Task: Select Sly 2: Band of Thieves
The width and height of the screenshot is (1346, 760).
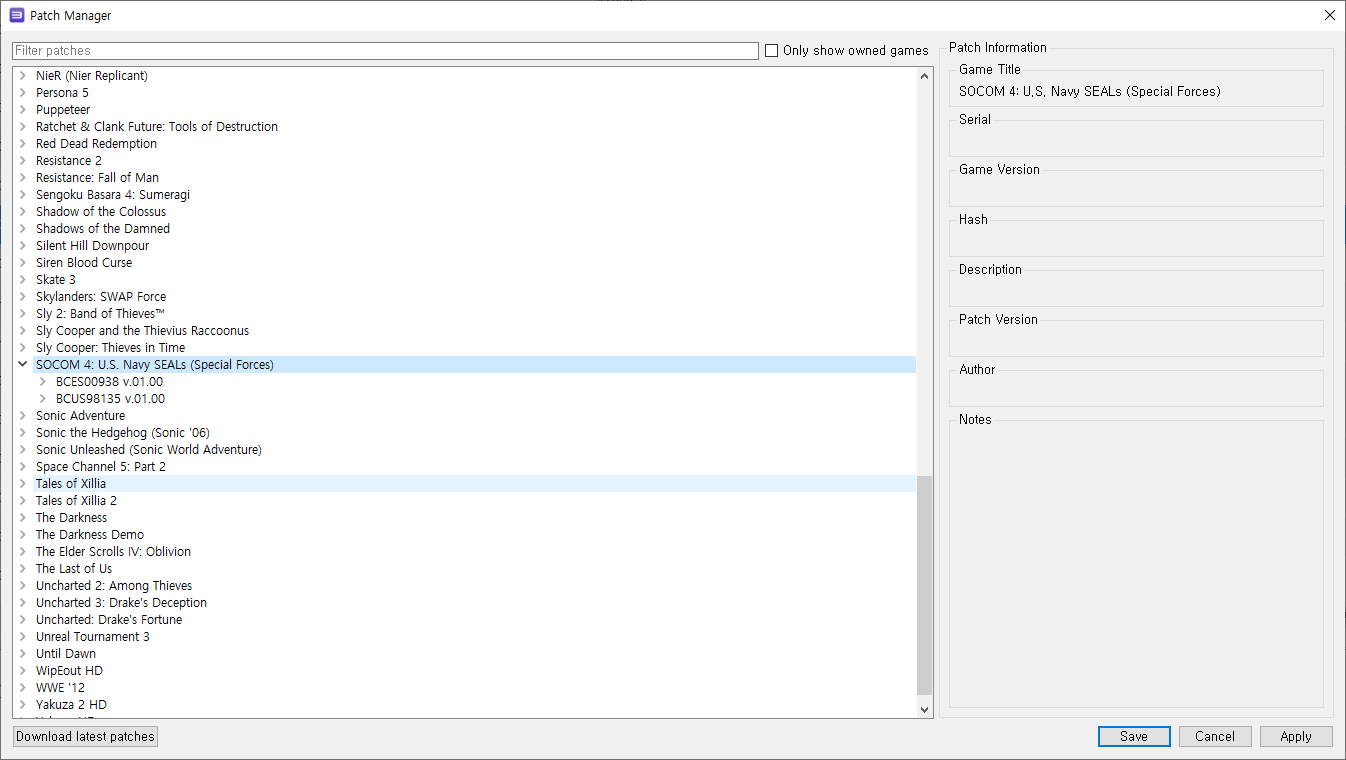Action: point(101,314)
